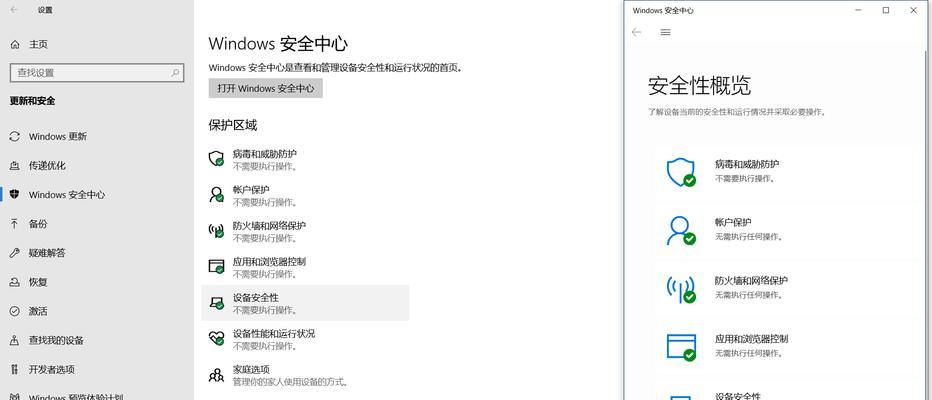Open 查找我的设备 icon in sidebar
This screenshot has height=400, width=932.
tap(15, 340)
